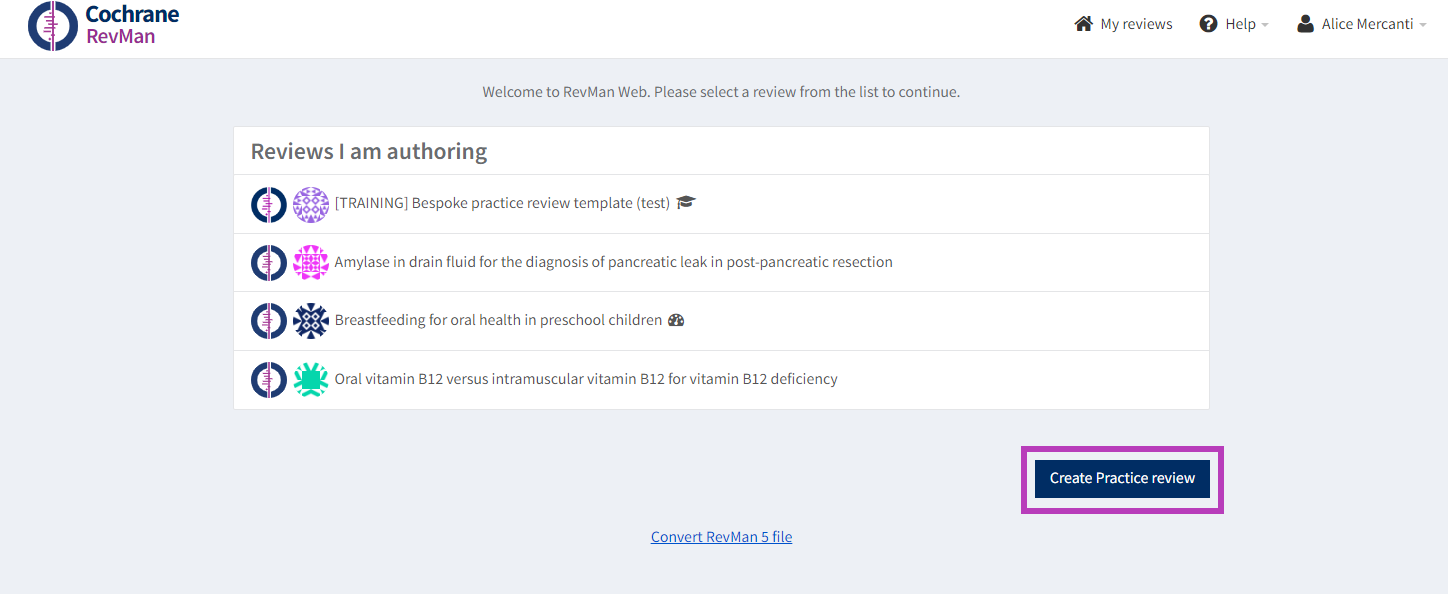Click the purple avatar on the TRAINING review
Viewport: 1448px width, 594px height.
(311, 204)
